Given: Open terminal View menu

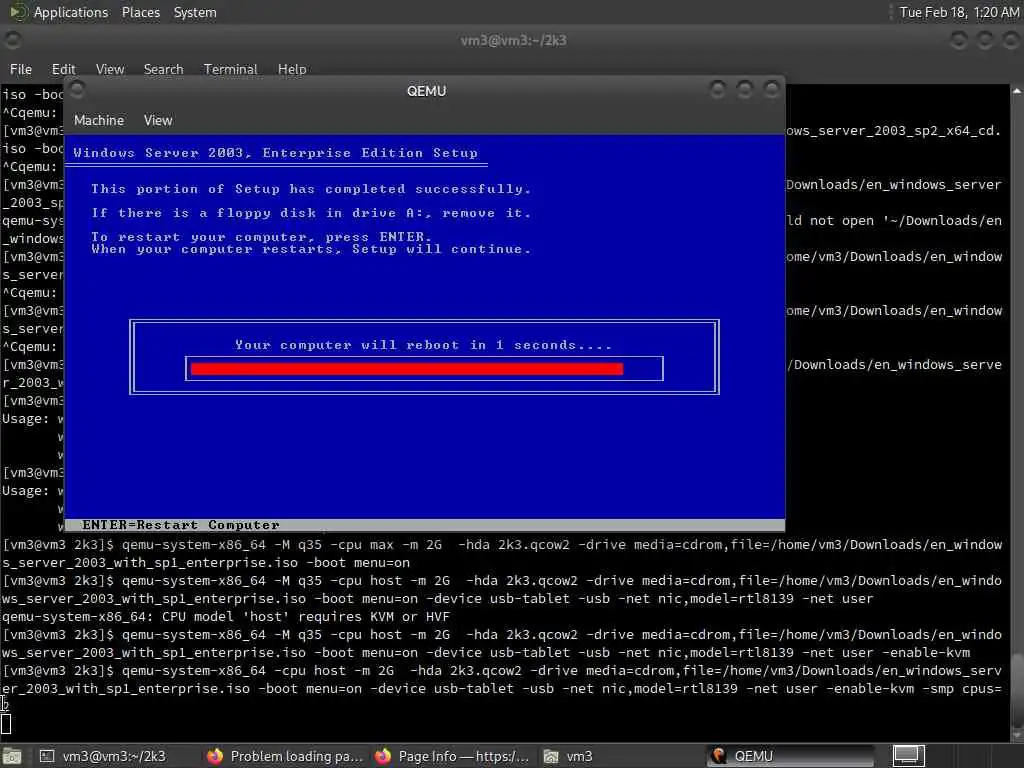Looking at the screenshot, I should [x=110, y=69].
